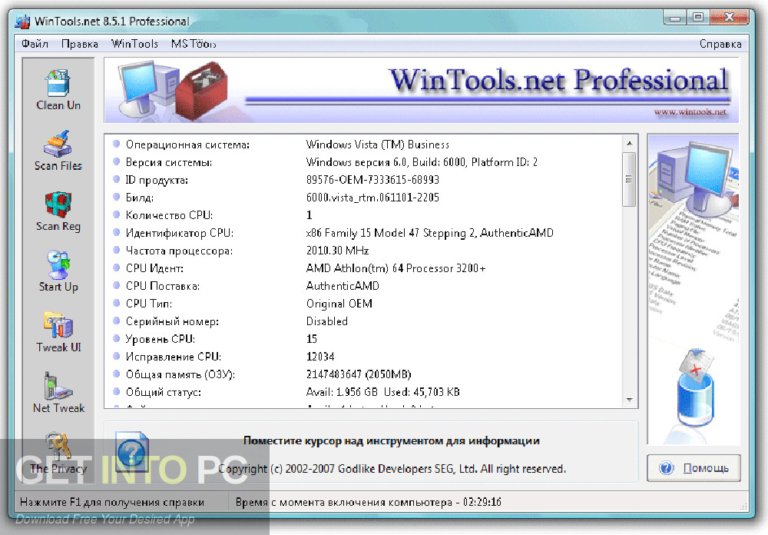Viewport: 768px width, 535px height.
Task: Select the CPU Поставка row
Action: coord(363,286)
